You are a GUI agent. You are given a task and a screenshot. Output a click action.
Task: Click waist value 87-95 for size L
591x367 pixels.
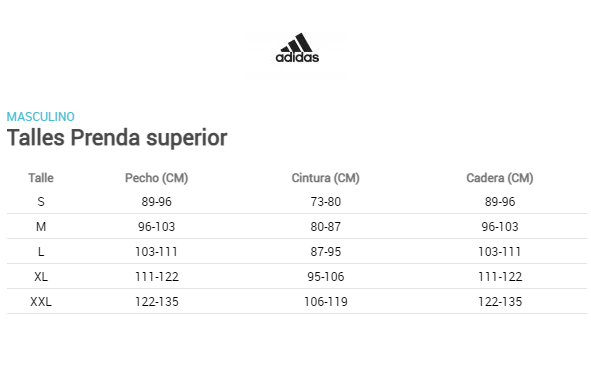tap(326, 252)
